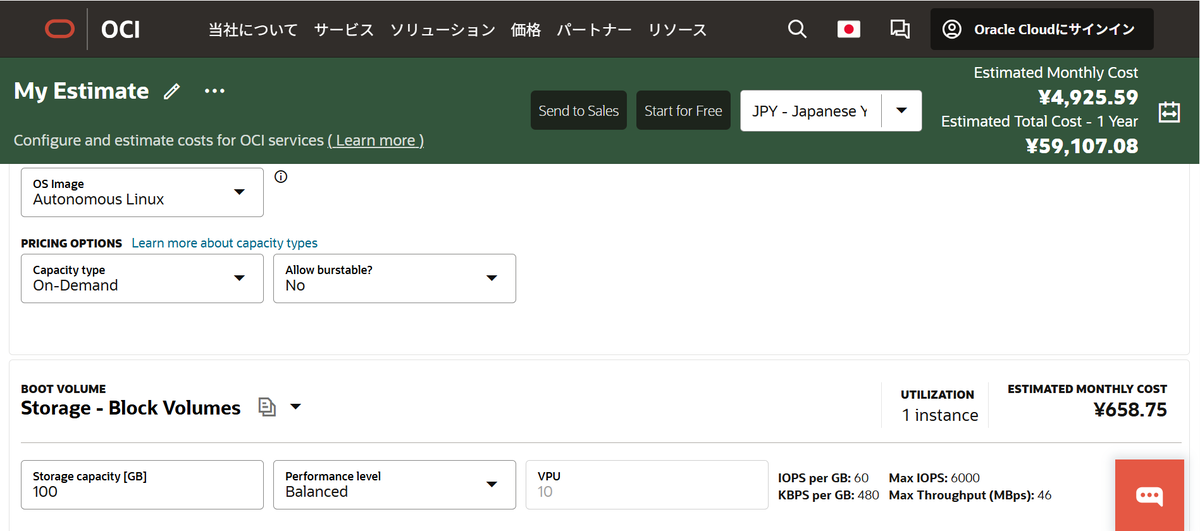Click the IOPS per GB: 60 text
The height and width of the screenshot is (531, 1200).
click(823, 477)
